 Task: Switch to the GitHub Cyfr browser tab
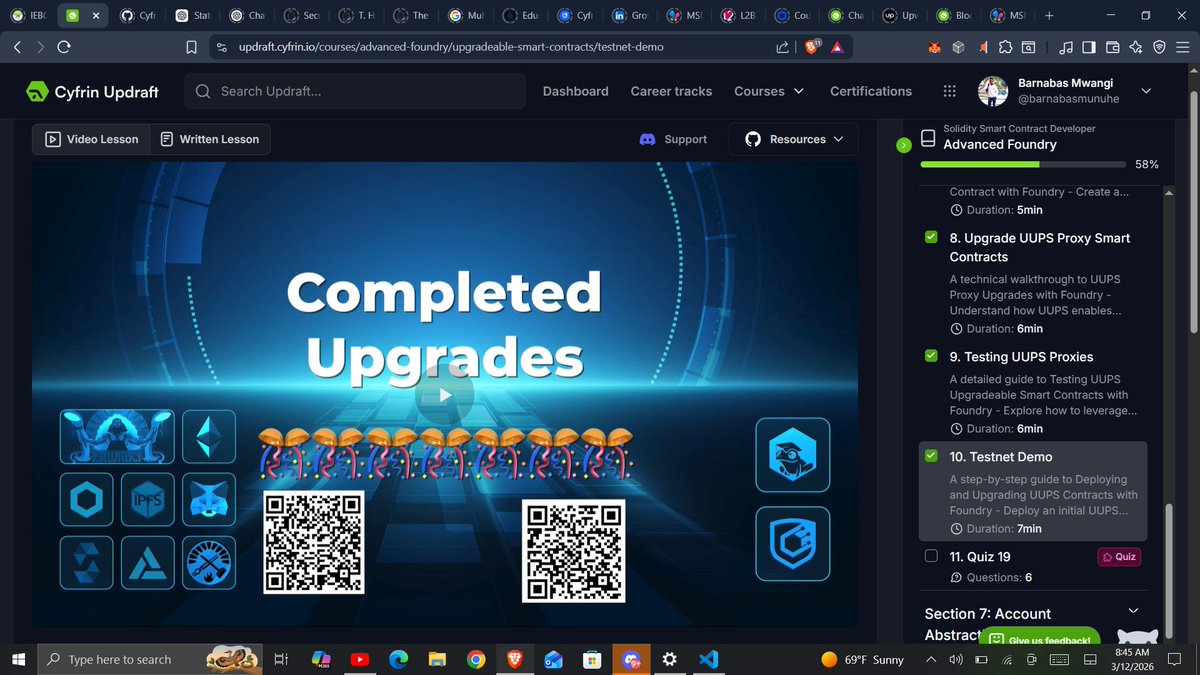click(136, 16)
